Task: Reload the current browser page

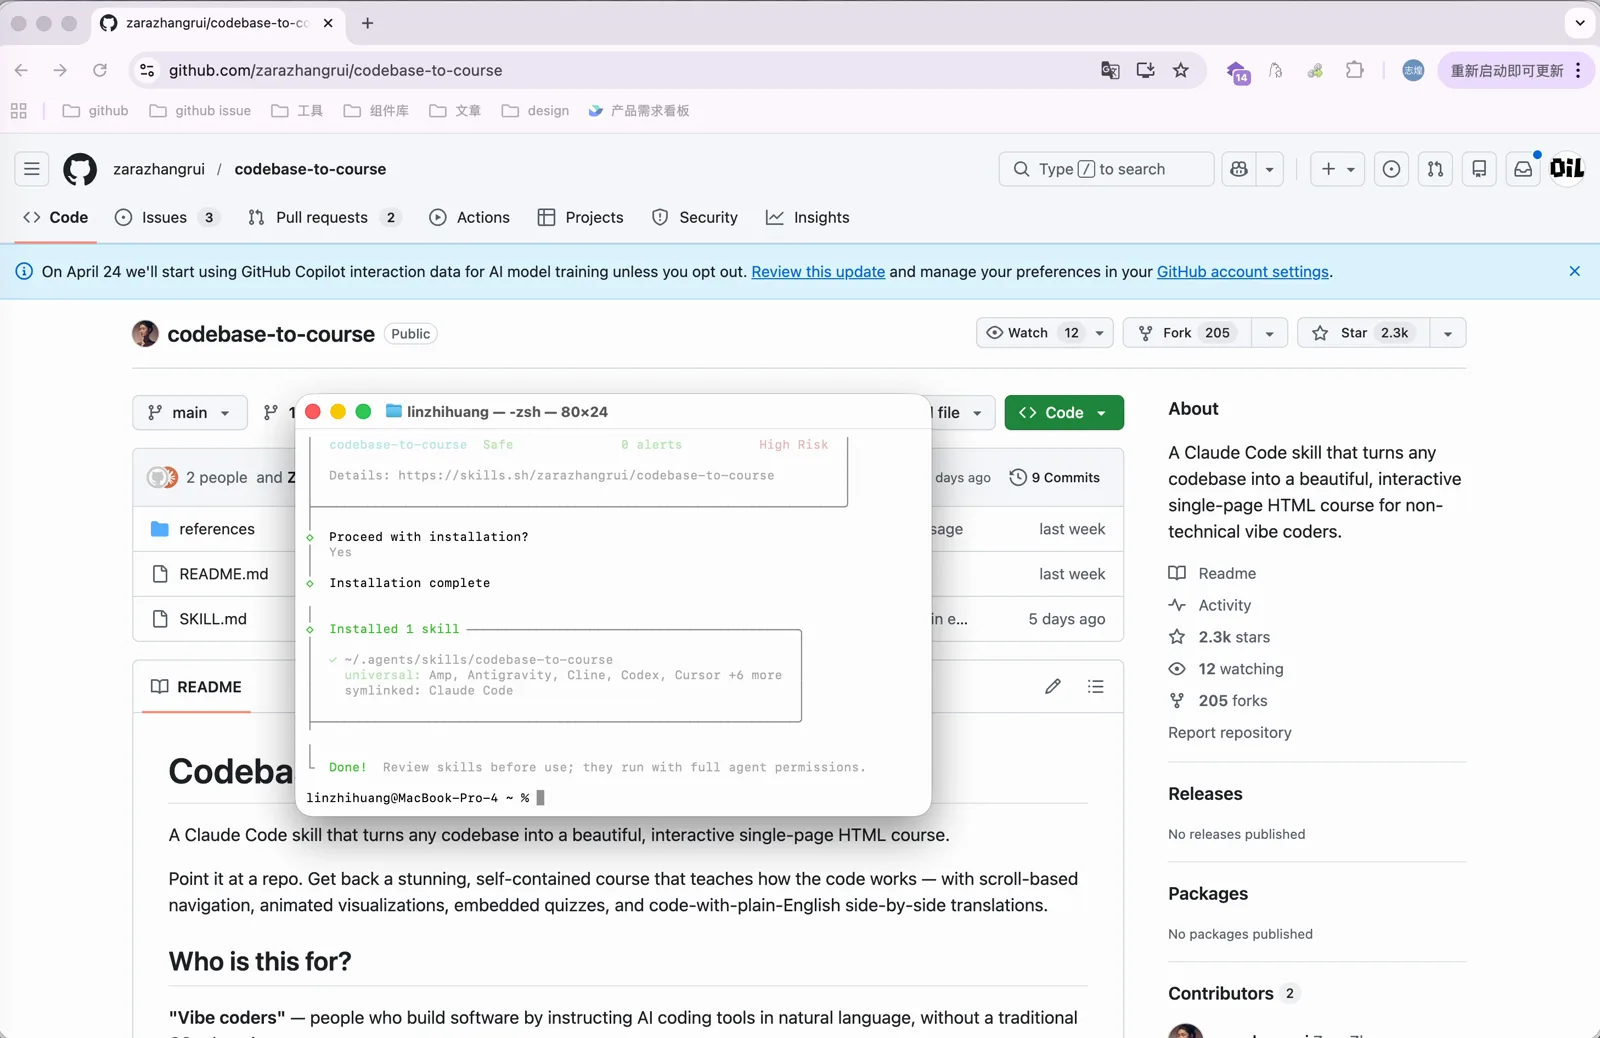Action: 100,70
